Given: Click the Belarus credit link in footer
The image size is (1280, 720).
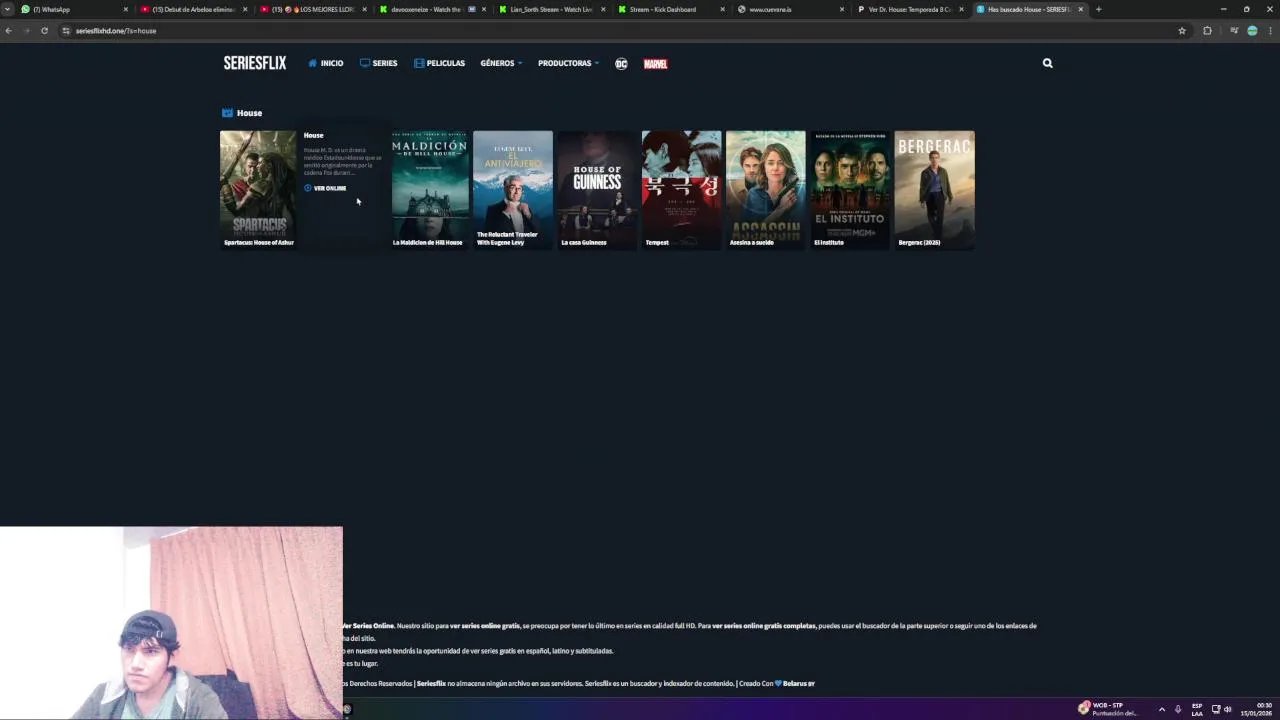Looking at the screenshot, I should point(798,683).
